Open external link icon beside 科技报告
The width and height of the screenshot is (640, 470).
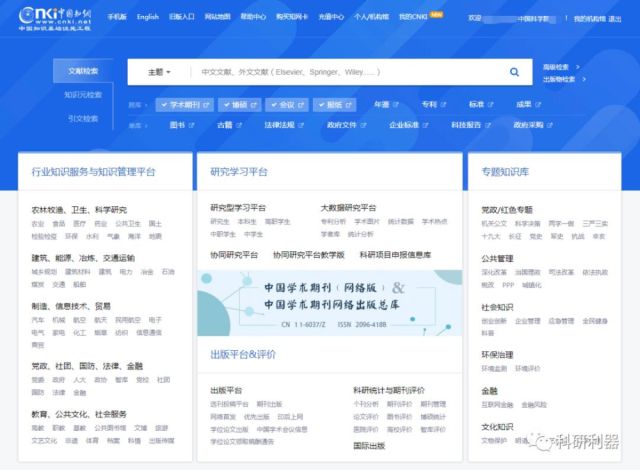pos(488,125)
